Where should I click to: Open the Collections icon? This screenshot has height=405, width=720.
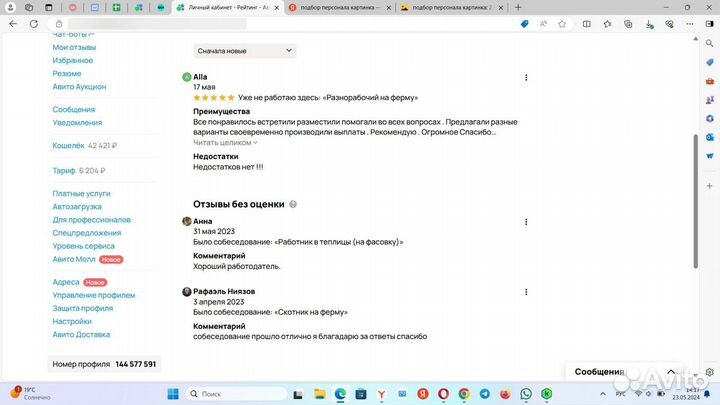point(628,24)
